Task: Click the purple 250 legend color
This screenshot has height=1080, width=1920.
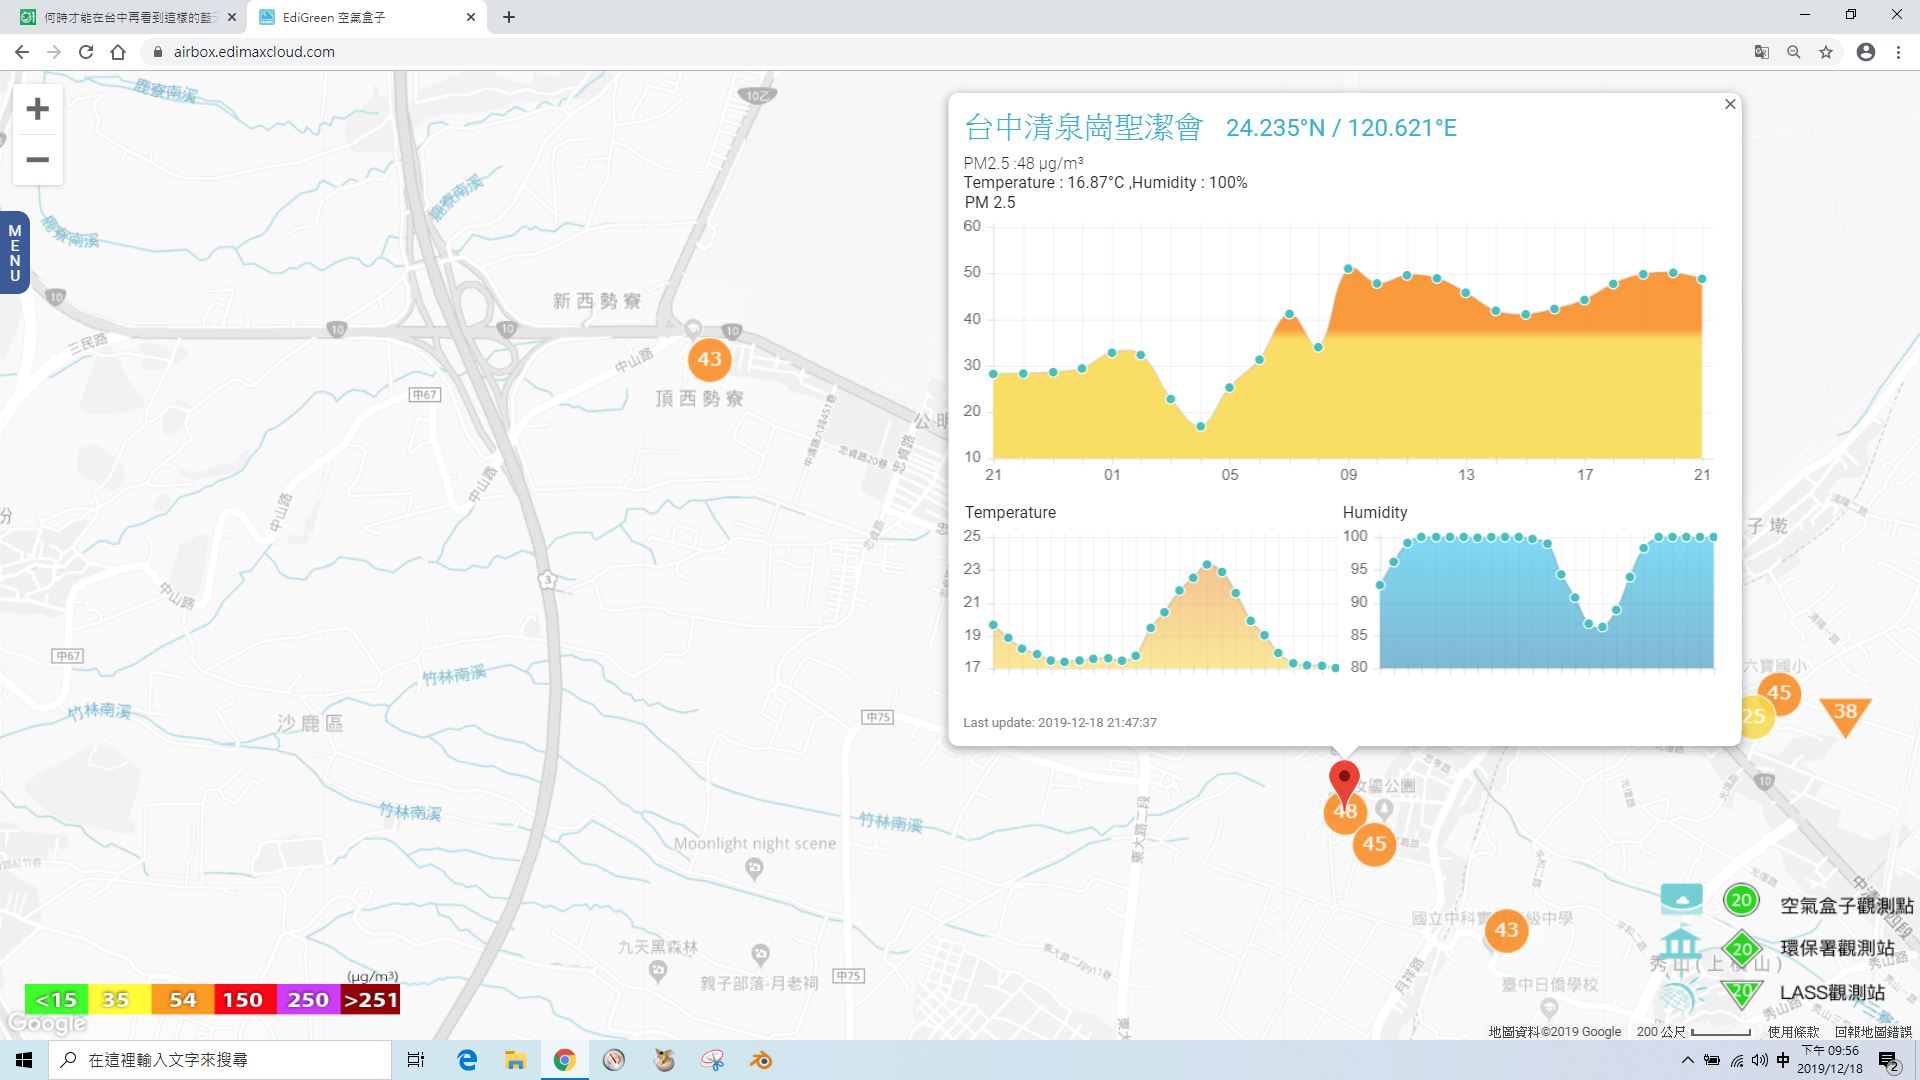Action: pyautogui.click(x=308, y=1000)
